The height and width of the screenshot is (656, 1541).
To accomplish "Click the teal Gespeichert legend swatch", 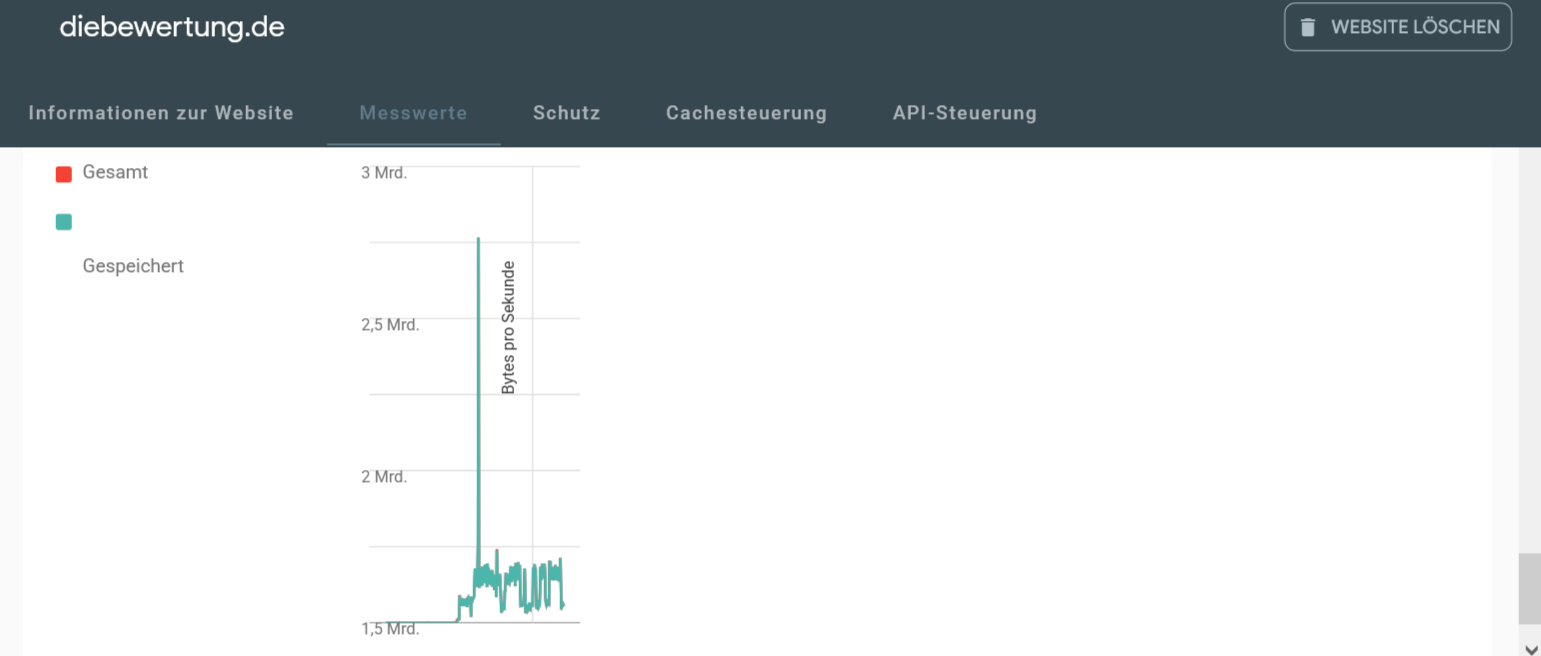I will [x=64, y=222].
